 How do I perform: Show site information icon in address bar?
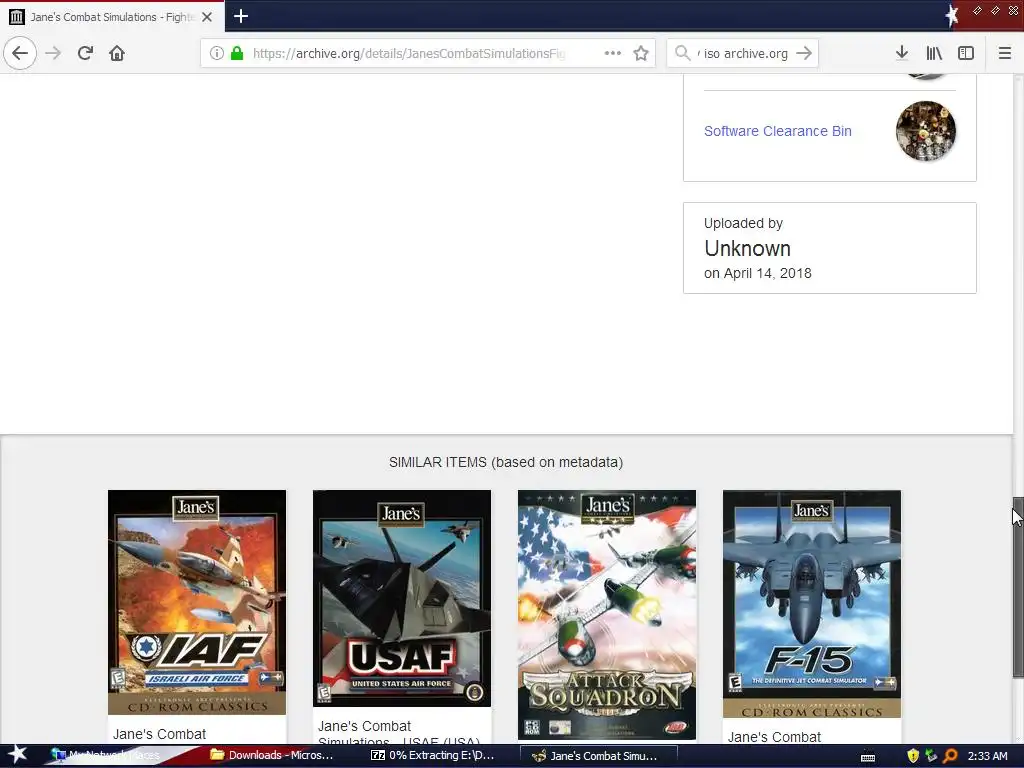click(x=216, y=53)
